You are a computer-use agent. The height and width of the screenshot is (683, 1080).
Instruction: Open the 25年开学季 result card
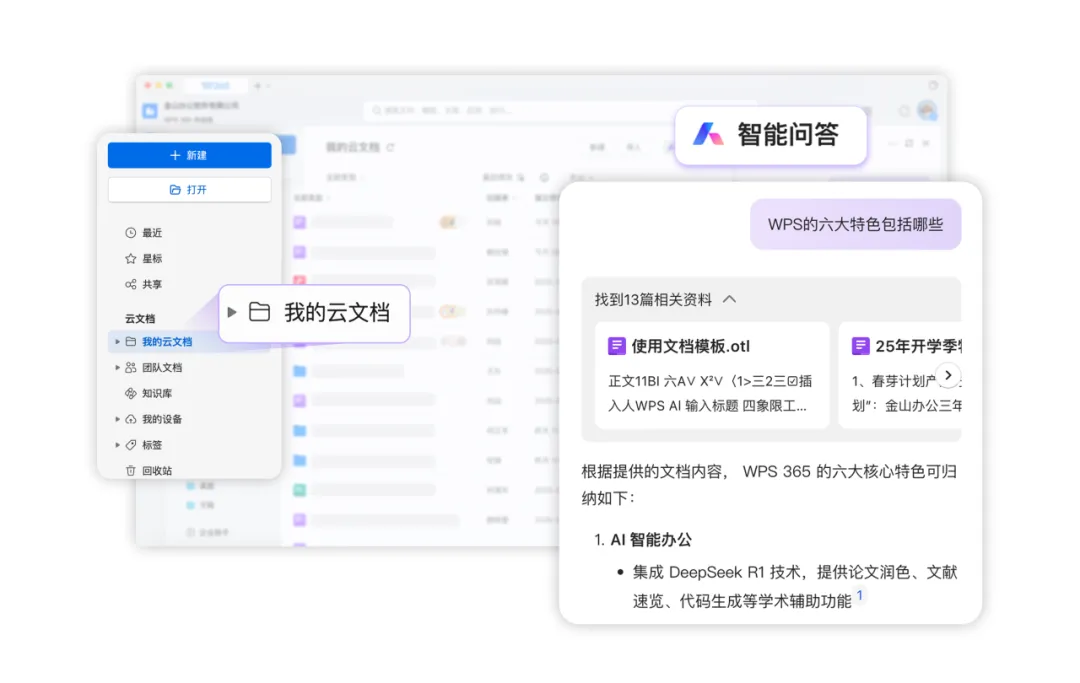pyautogui.click(x=900, y=375)
